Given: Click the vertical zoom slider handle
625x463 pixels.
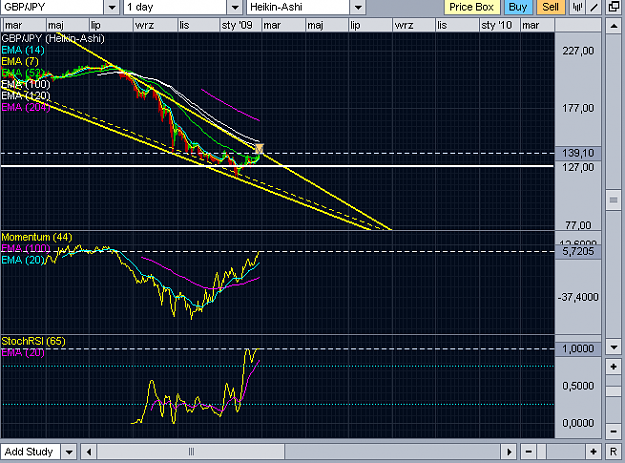Looking at the screenshot, I should [x=614, y=392].
